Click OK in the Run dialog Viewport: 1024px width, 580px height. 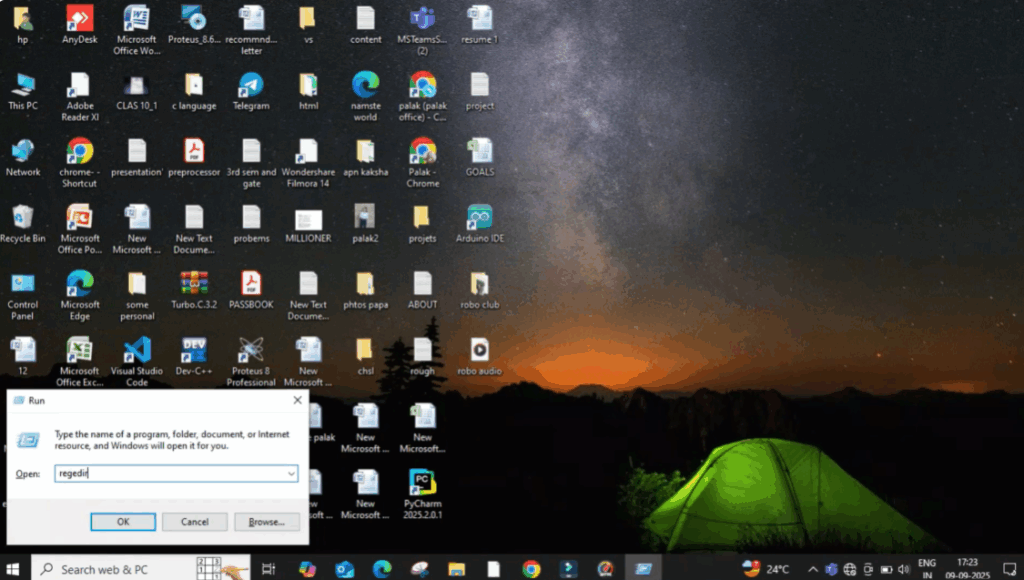[x=123, y=522]
